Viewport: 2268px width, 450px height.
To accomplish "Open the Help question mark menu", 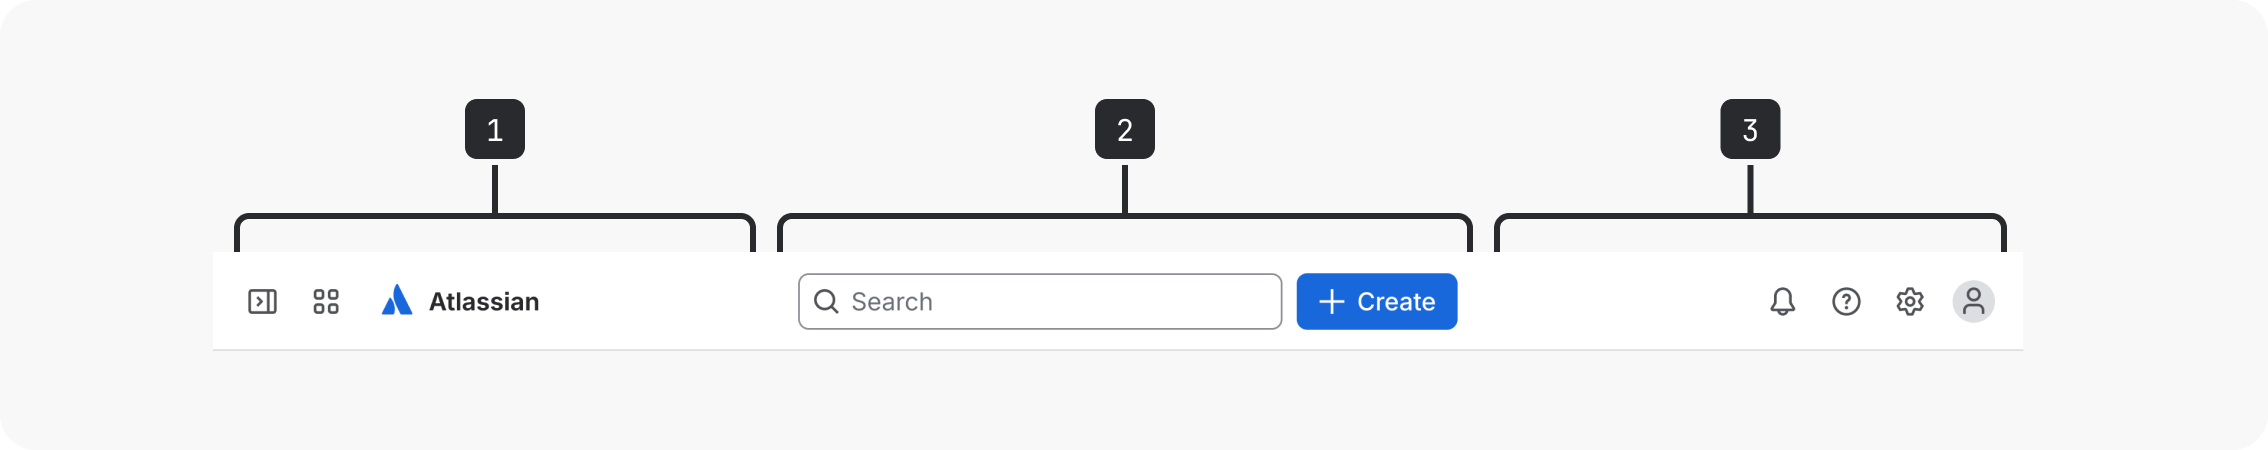I will 1846,301.
